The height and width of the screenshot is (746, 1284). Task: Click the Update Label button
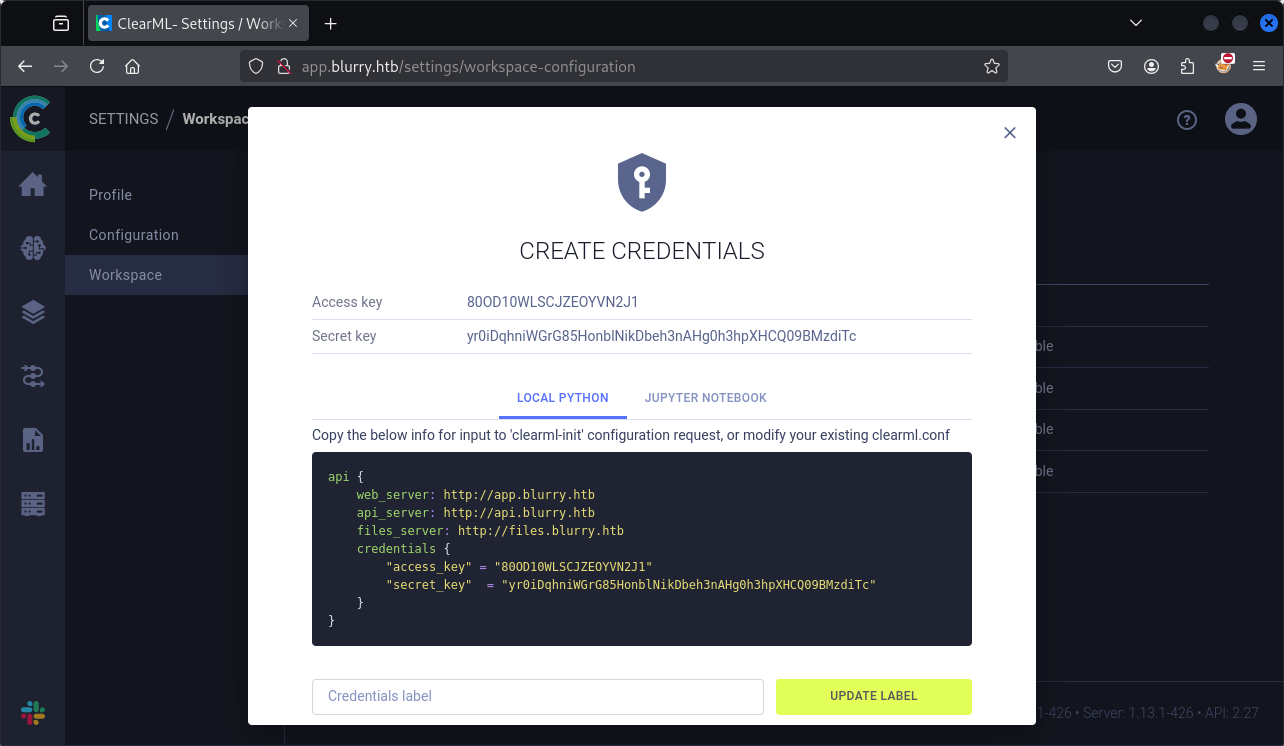coord(873,696)
